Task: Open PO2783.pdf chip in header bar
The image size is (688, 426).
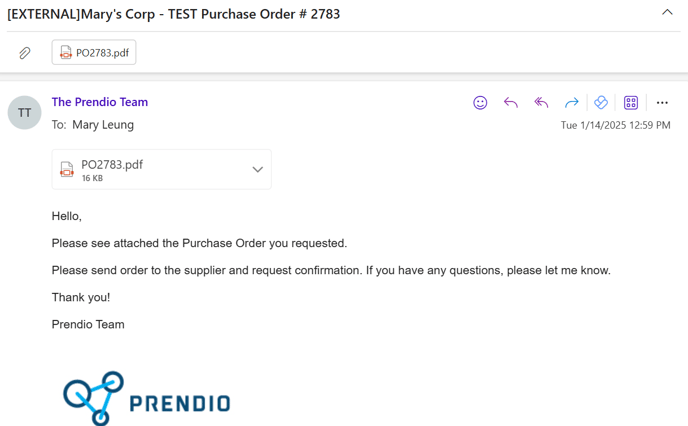Action: coord(94,53)
